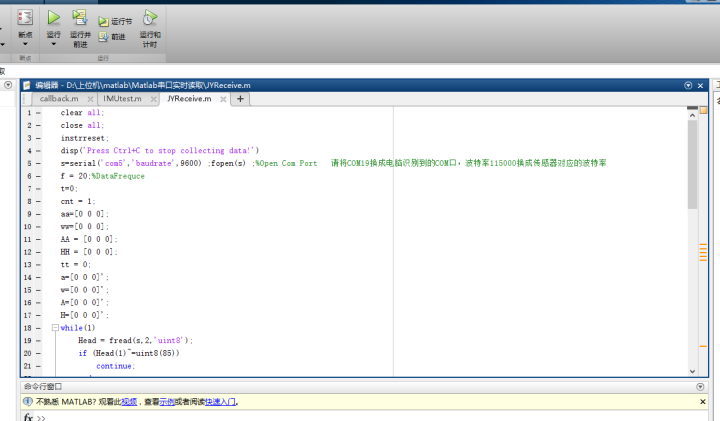The image size is (720, 421).
Task: Click the editor vertical scrollbar thumb
Action: [x=692, y=164]
